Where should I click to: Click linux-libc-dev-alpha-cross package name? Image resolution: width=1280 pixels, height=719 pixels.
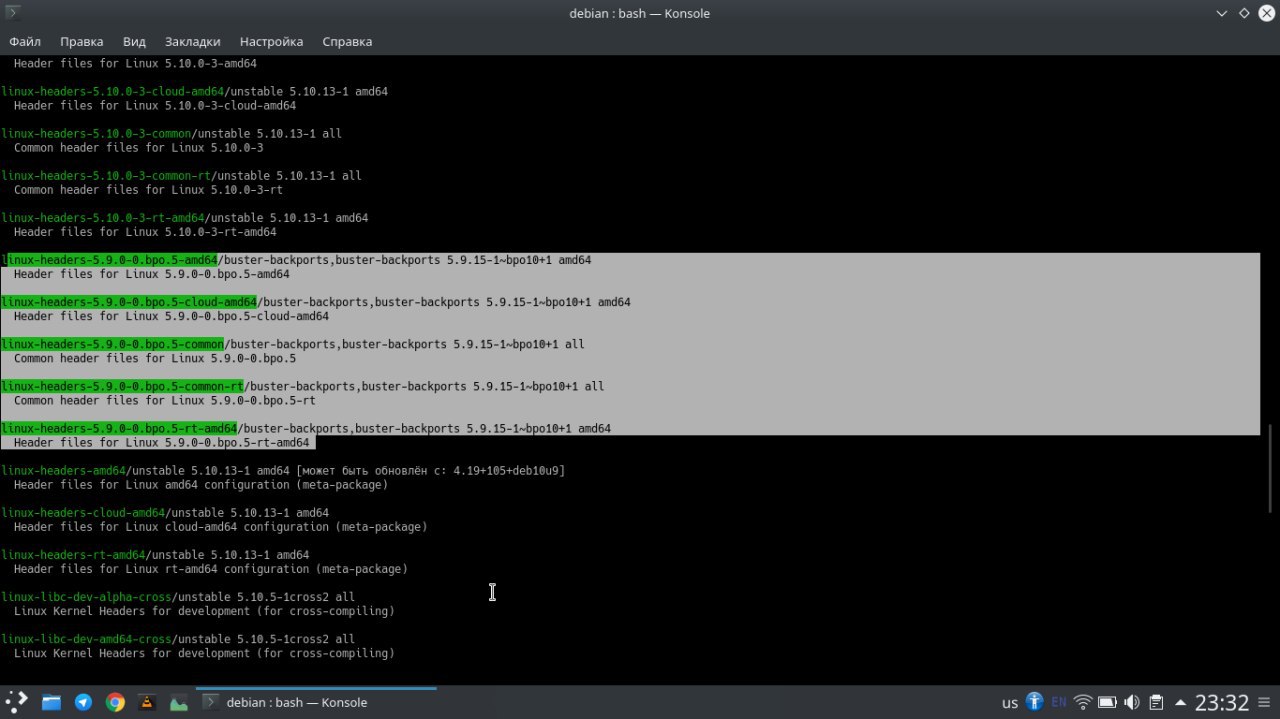[x=86, y=597]
